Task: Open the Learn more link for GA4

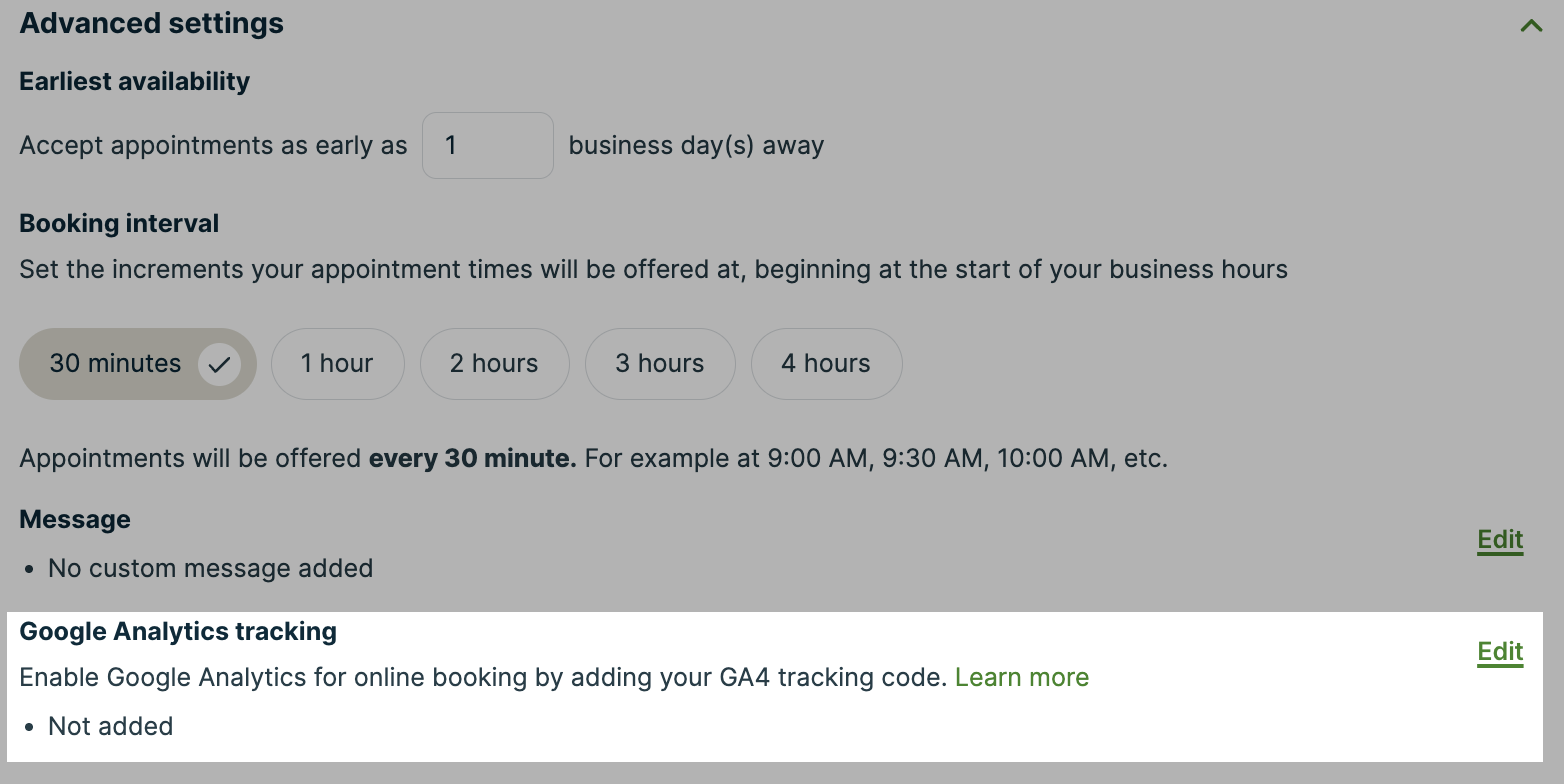Action: pyautogui.click(x=1021, y=678)
